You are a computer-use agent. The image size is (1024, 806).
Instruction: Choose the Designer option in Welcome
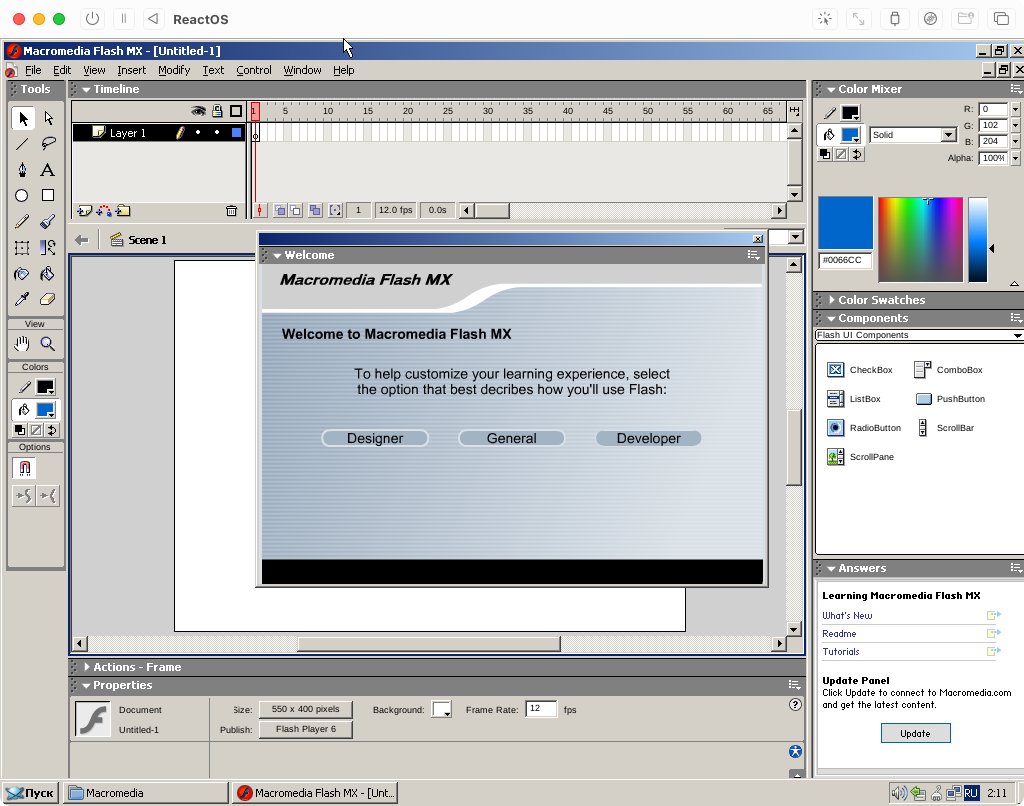point(375,438)
